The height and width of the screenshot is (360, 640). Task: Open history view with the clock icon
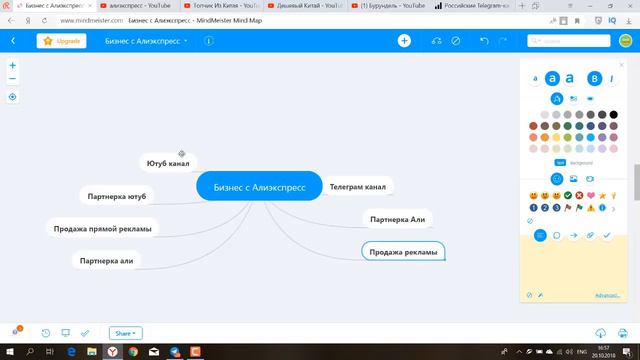click(x=46, y=333)
